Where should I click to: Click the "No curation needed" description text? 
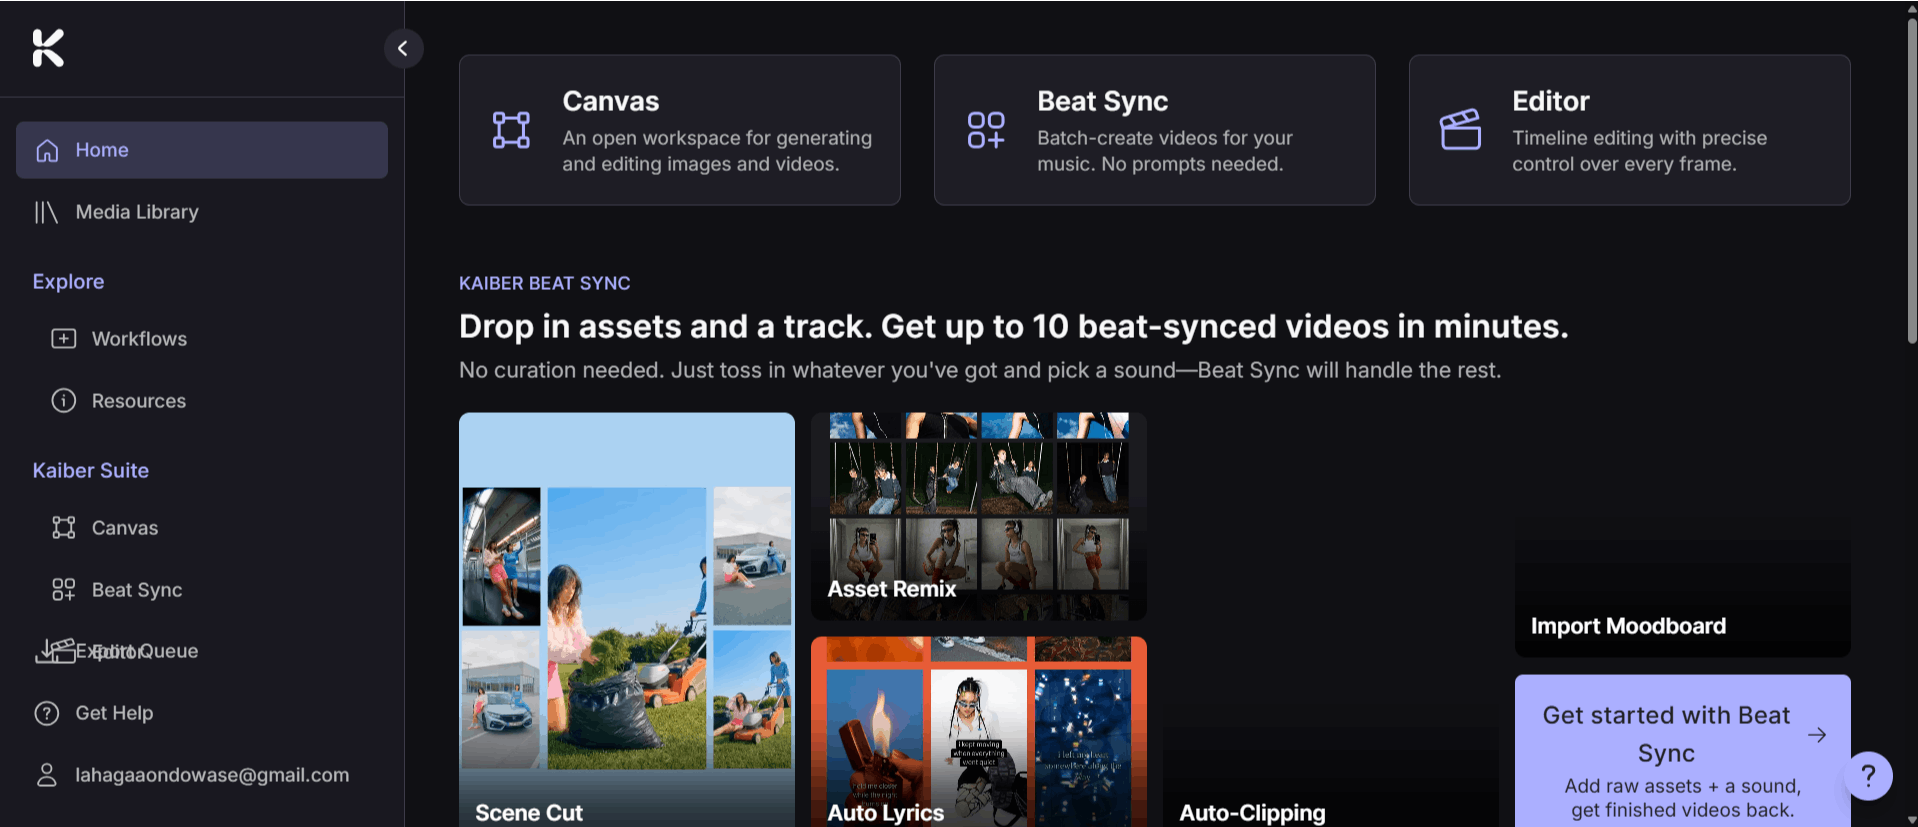click(980, 371)
